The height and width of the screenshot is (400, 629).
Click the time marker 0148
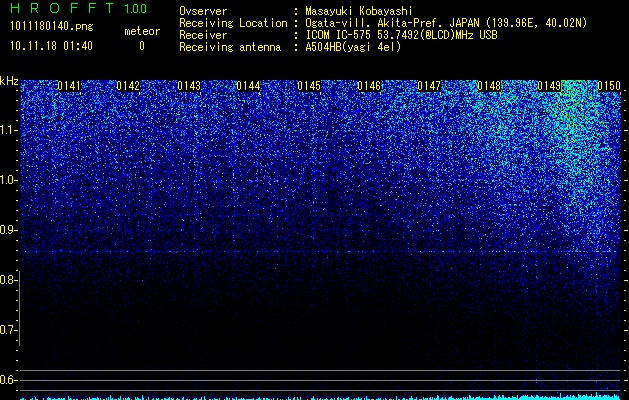489,86
